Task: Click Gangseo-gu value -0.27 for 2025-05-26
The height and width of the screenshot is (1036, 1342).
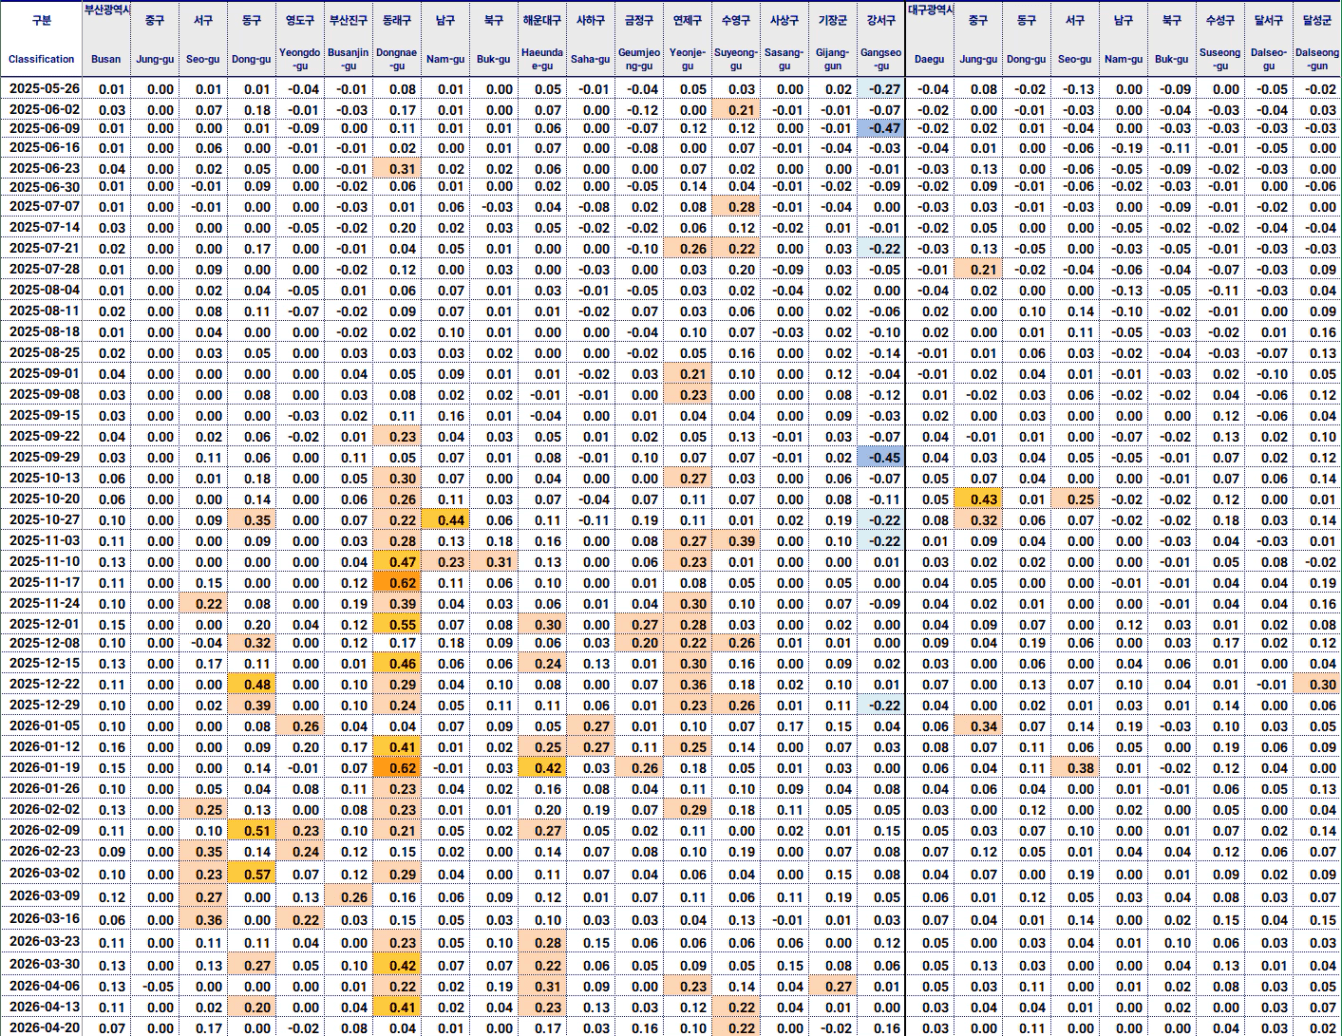Action: (x=880, y=90)
